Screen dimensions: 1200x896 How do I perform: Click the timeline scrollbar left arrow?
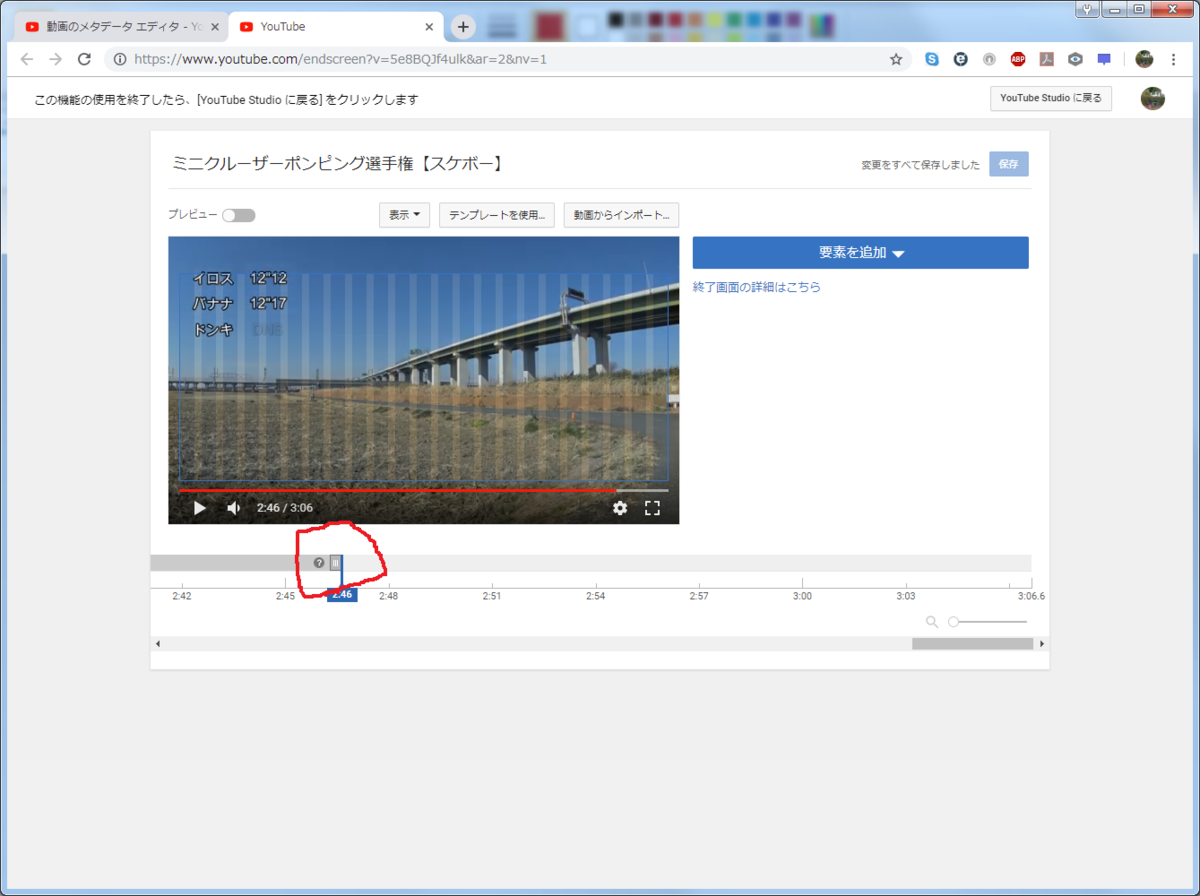pos(157,644)
